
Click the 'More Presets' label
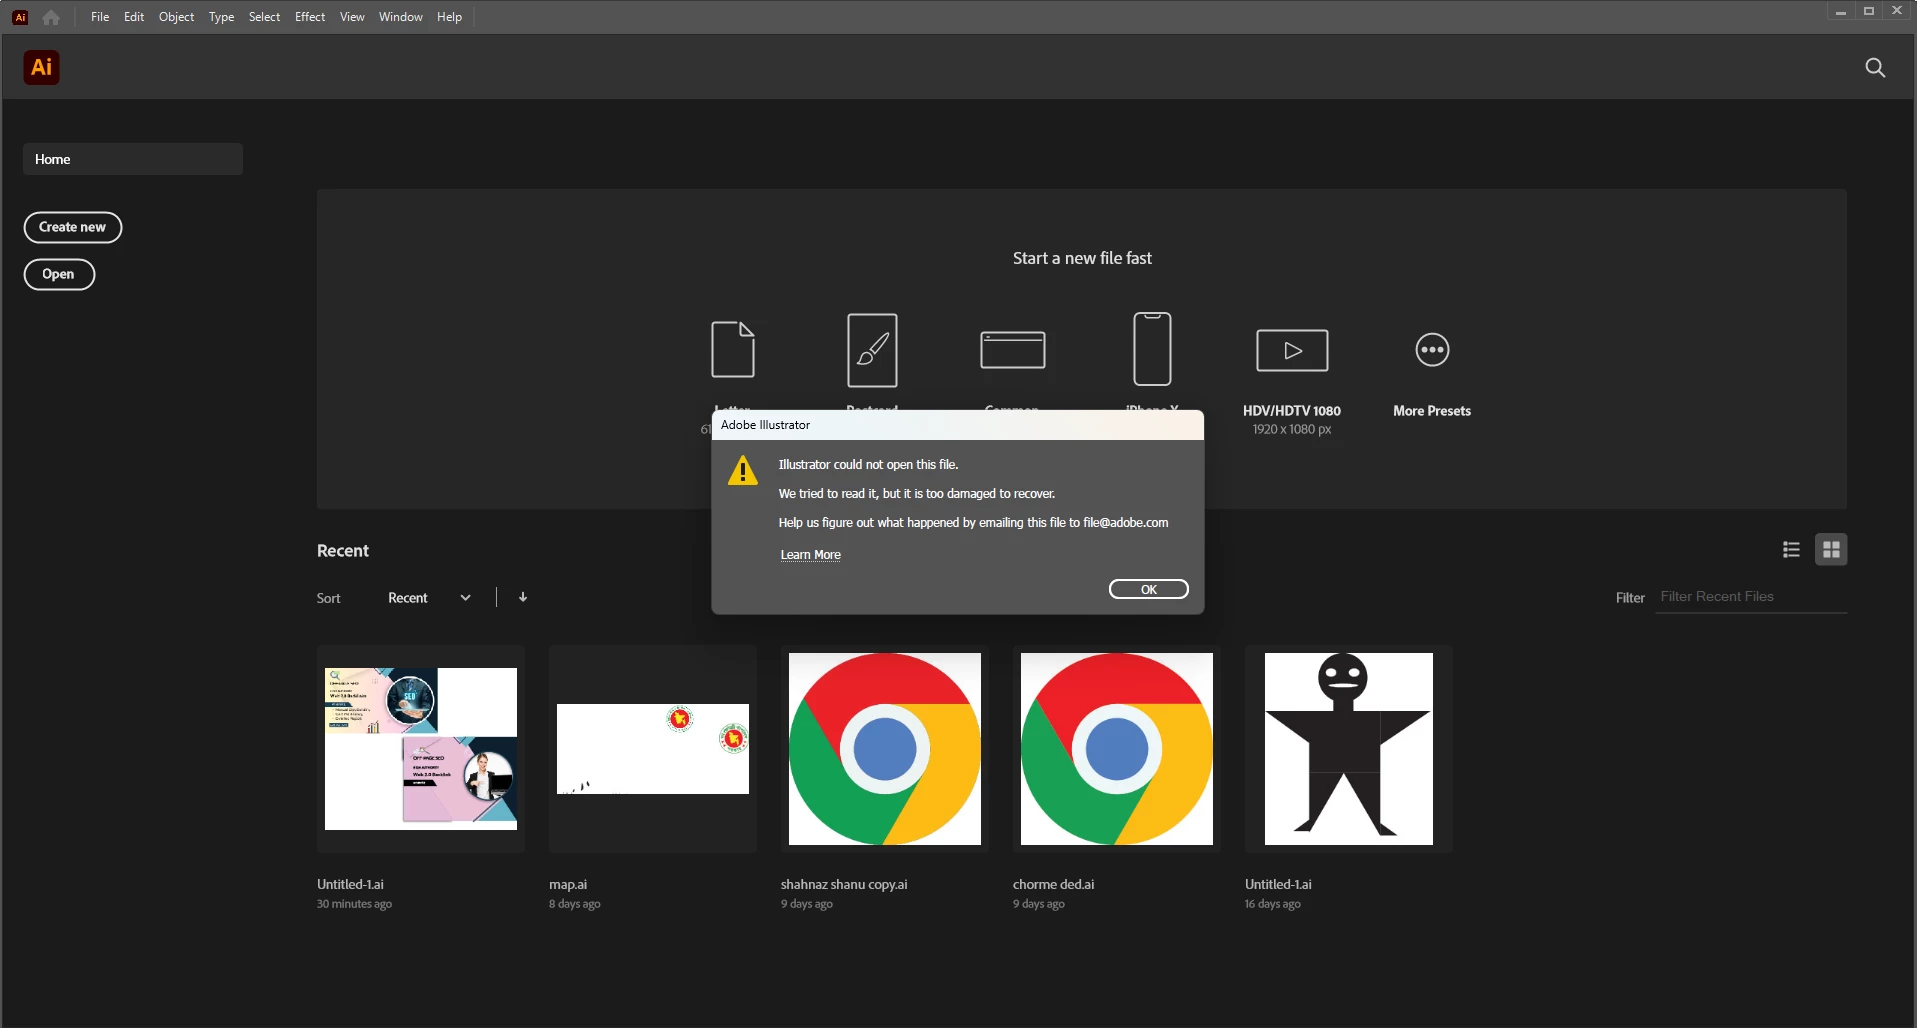1432,411
